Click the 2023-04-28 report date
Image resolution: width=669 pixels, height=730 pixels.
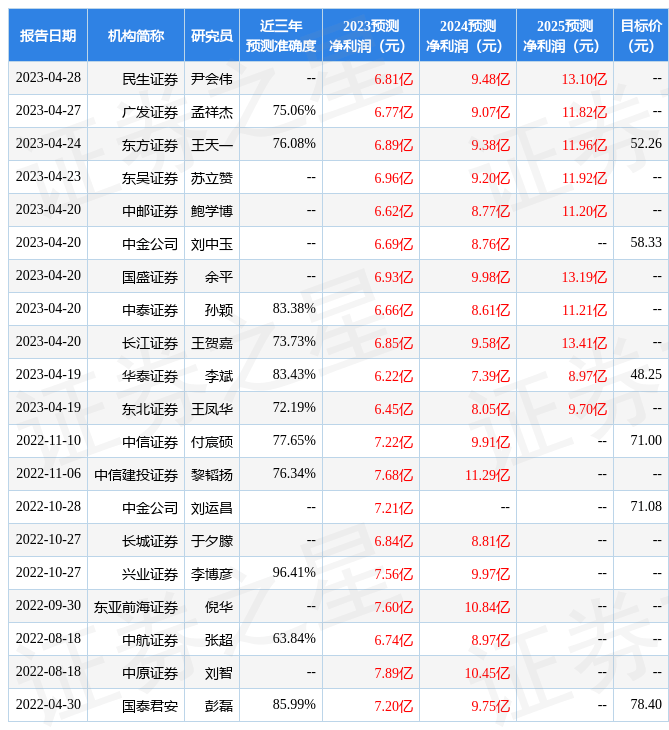click(x=48, y=77)
